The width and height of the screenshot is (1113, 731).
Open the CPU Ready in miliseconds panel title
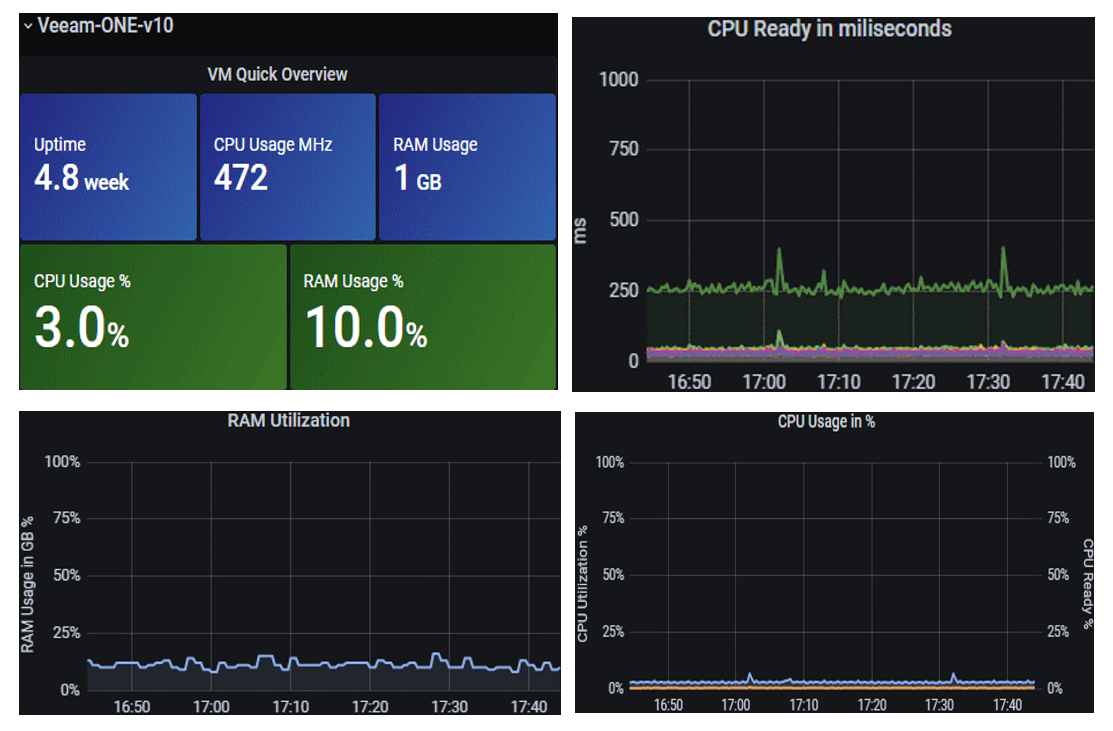click(829, 29)
